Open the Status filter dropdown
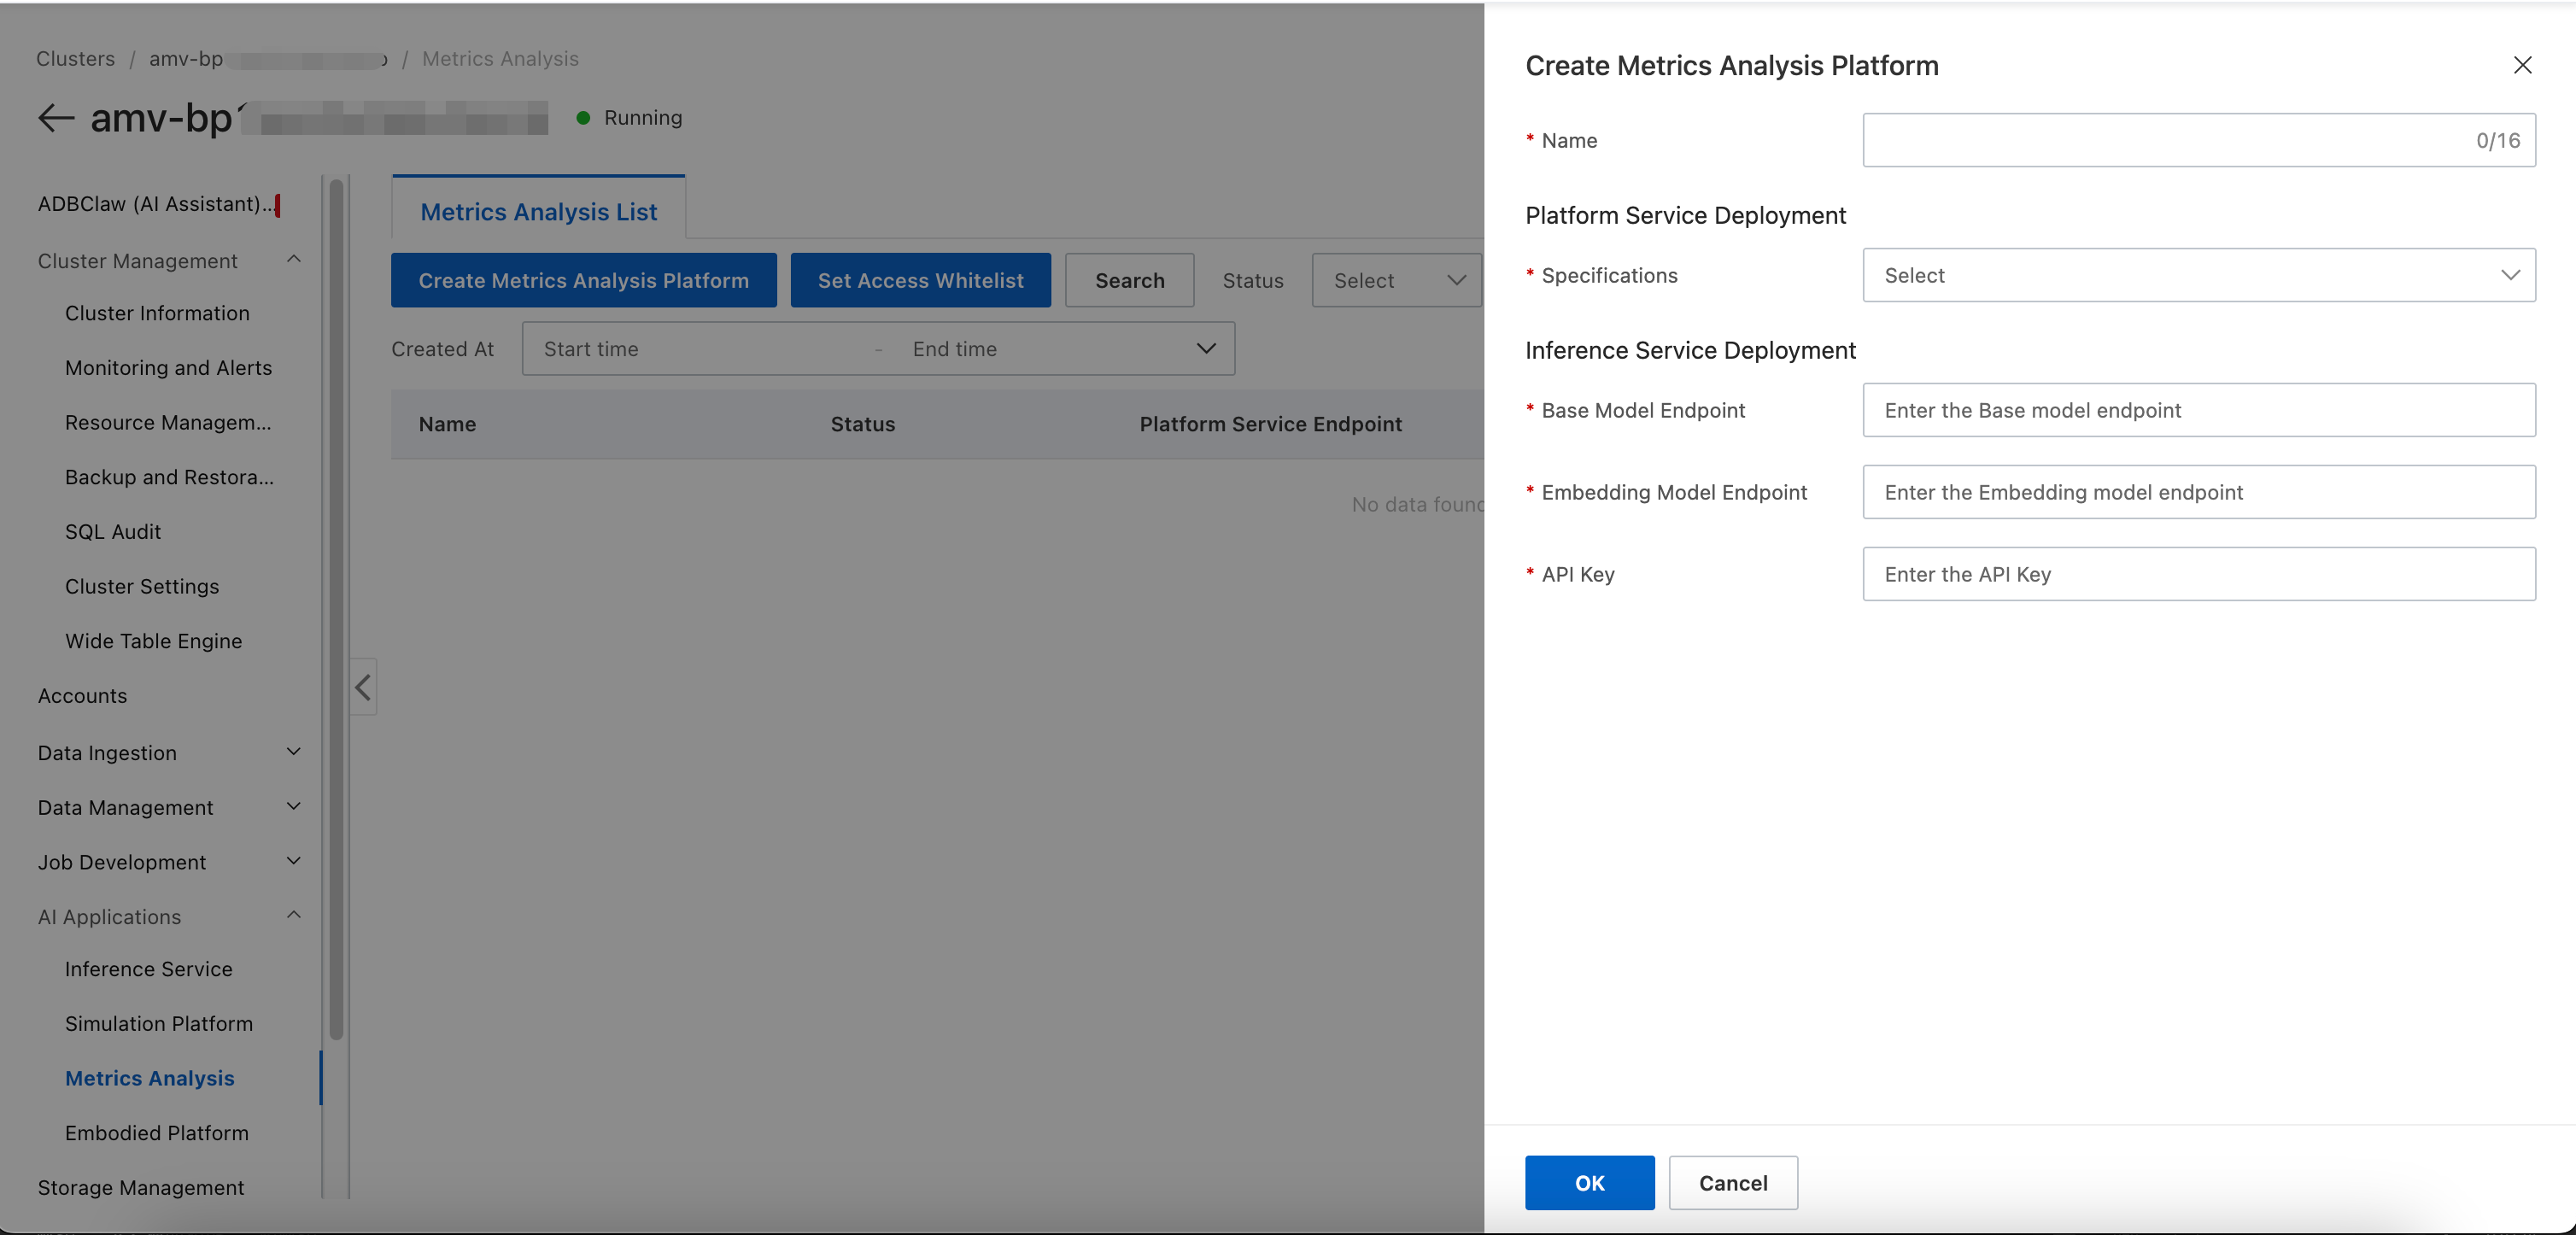Screen dimensions: 2576x1235 pyautogui.click(x=1396, y=280)
